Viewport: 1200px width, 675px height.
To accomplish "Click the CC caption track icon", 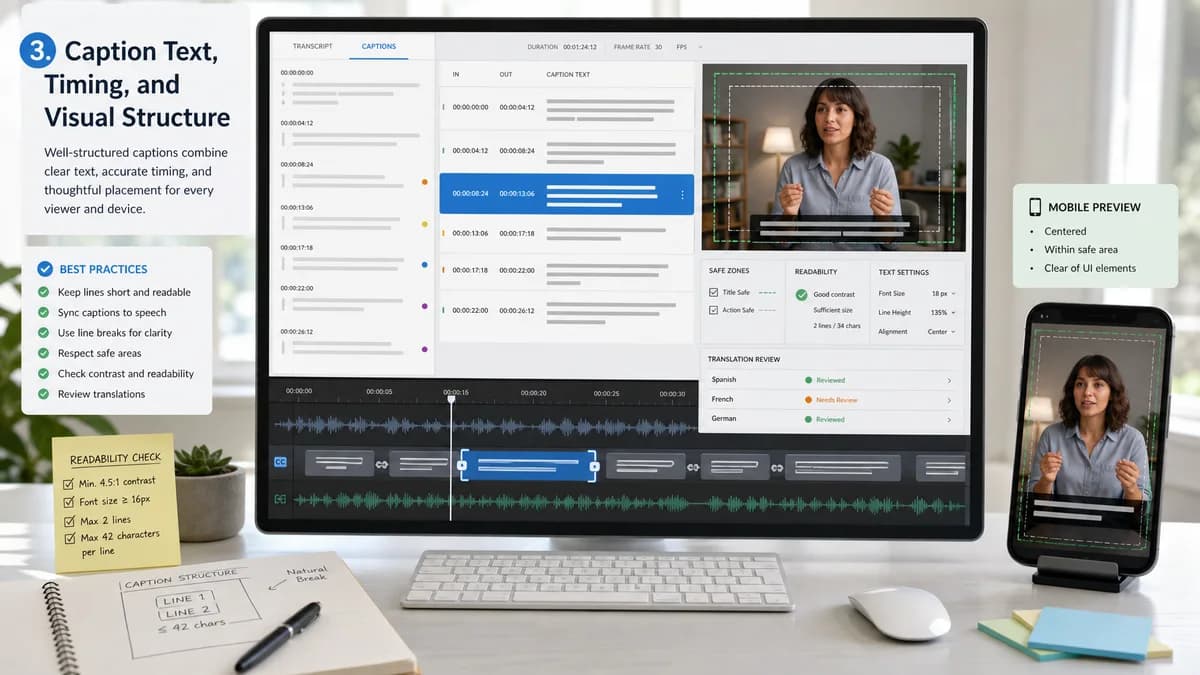I will pos(280,462).
